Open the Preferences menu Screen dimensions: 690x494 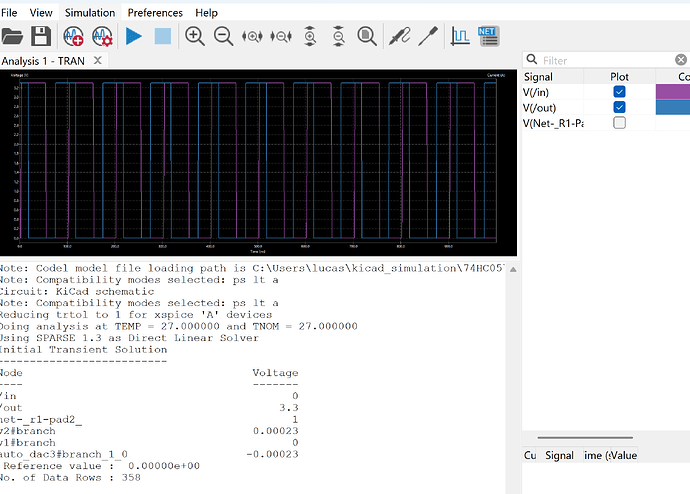(155, 13)
